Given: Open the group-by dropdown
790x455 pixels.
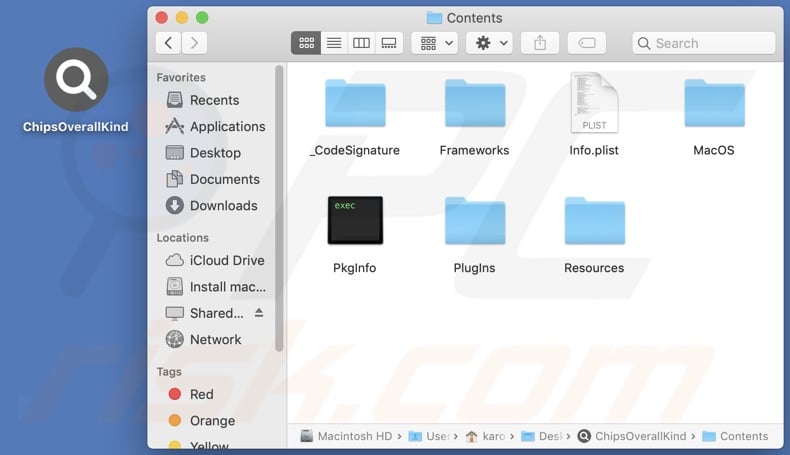Looking at the screenshot, I should pos(435,43).
